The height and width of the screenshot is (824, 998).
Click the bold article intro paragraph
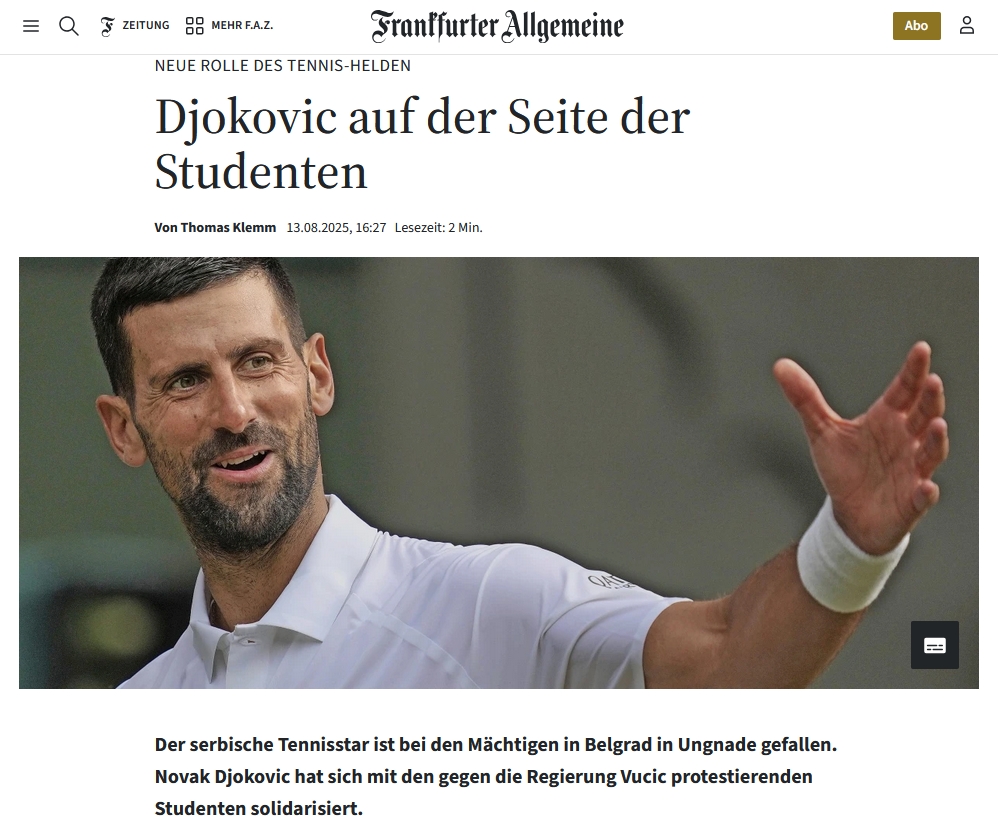pos(496,776)
